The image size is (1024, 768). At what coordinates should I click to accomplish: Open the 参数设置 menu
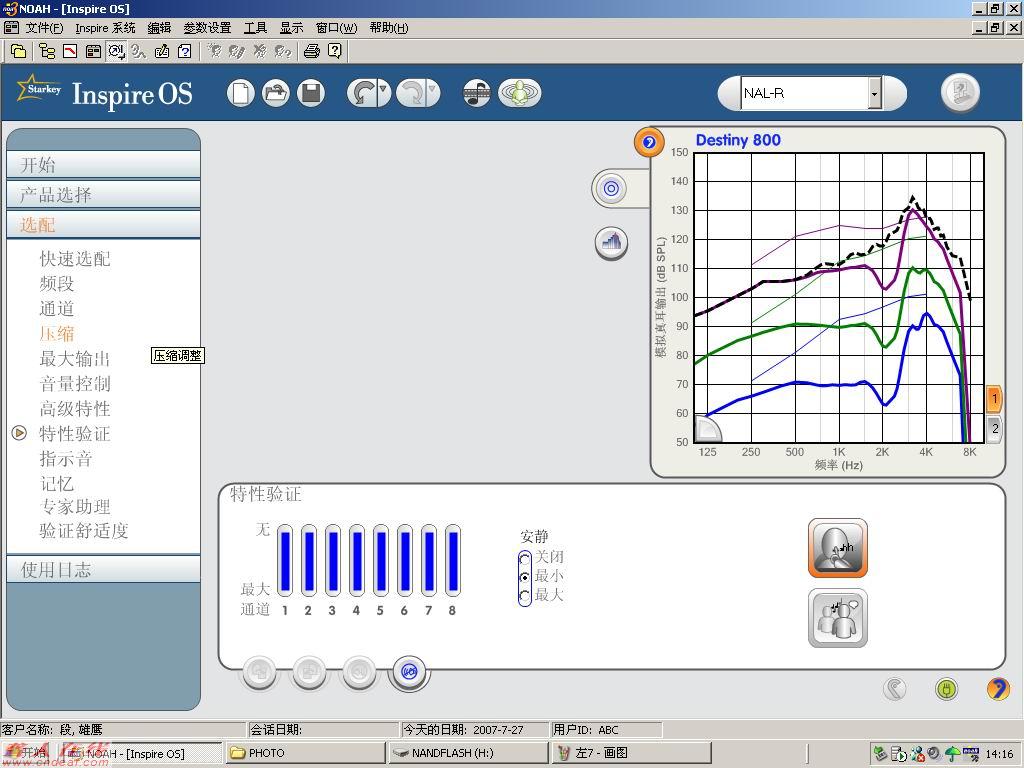tap(207, 27)
